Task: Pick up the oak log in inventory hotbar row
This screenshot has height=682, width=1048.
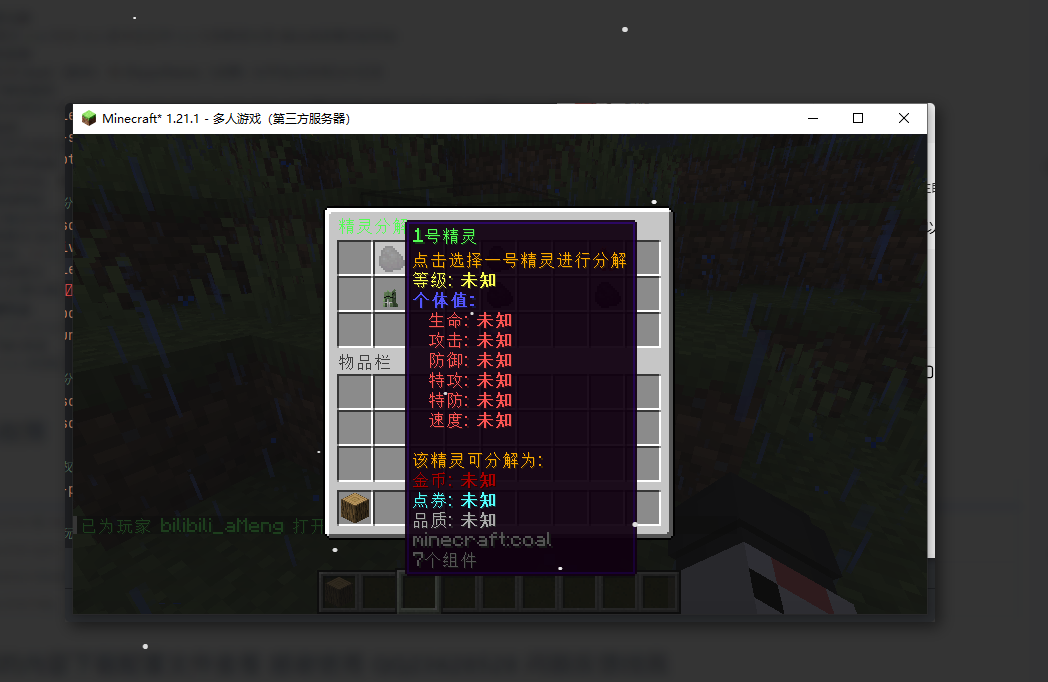Action: coord(355,508)
